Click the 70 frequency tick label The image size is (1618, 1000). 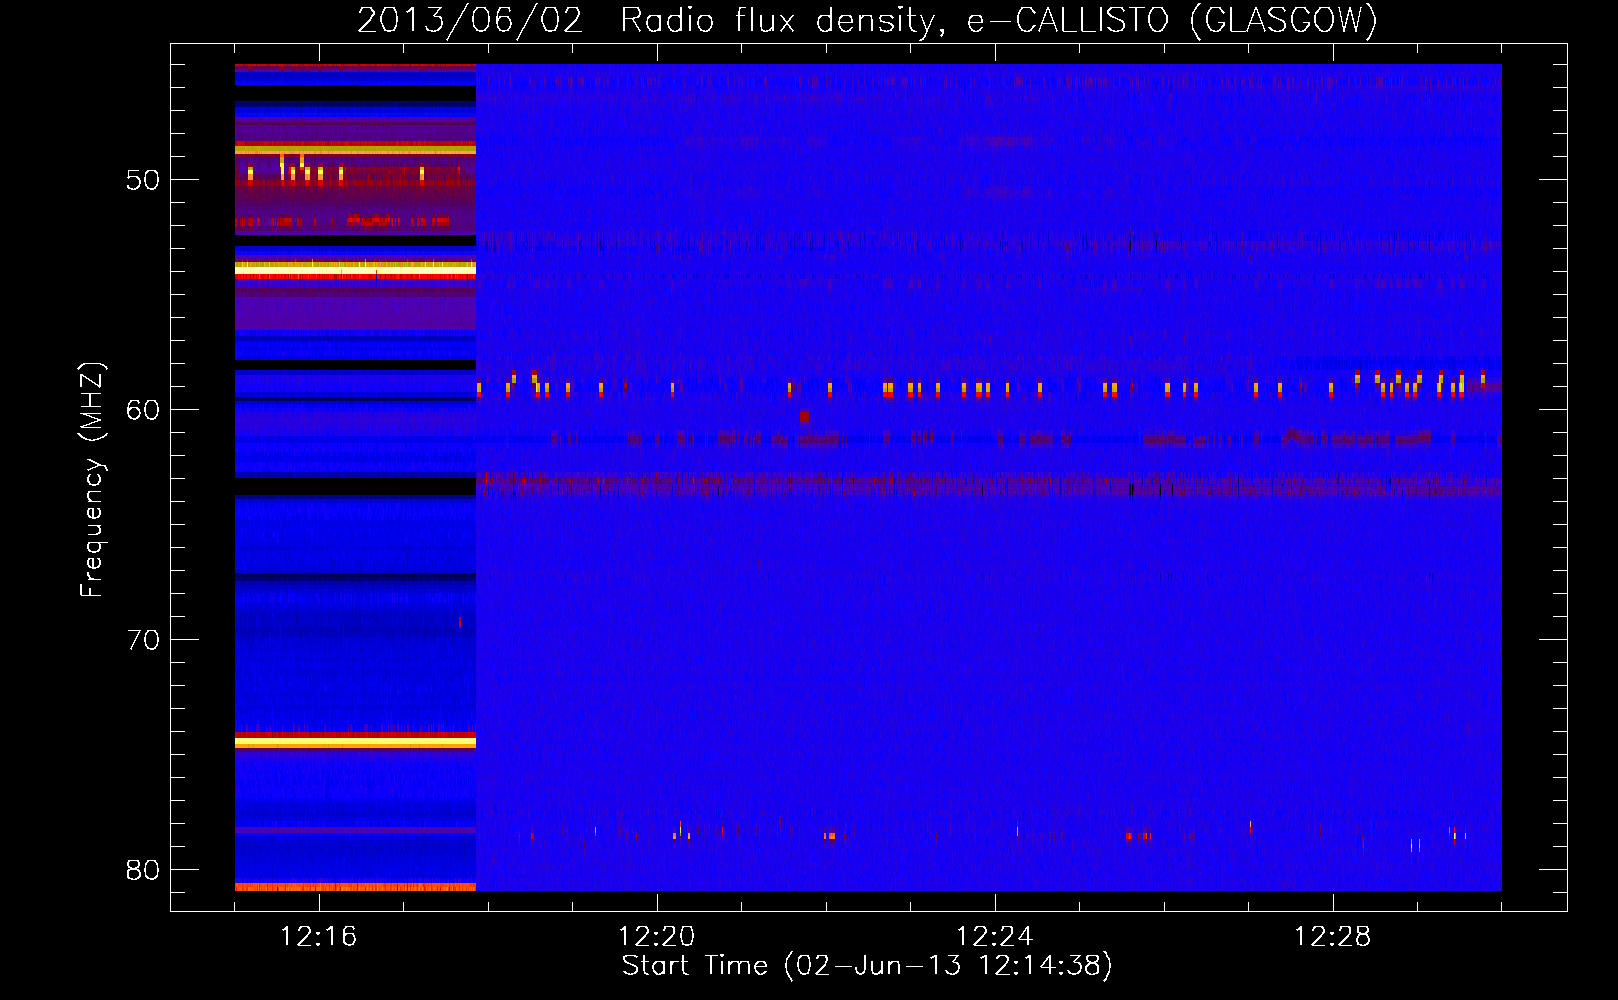click(143, 640)
